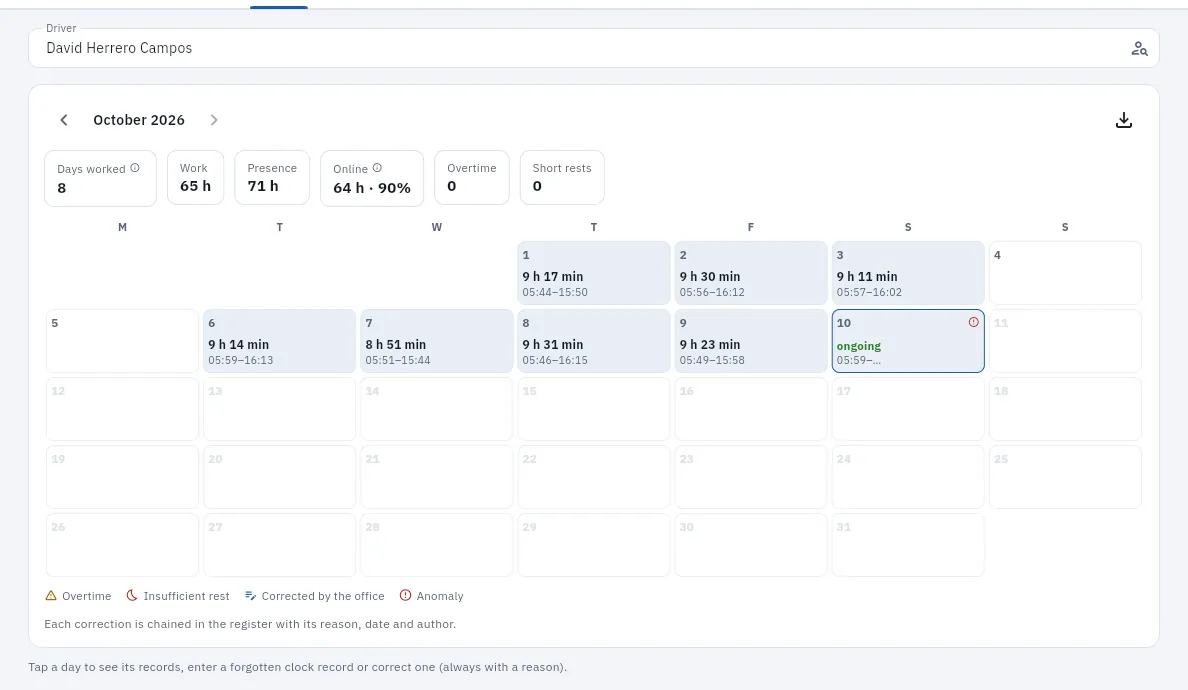Select empty day 5 cell
The height and width of the screenshot is (690, 1188).
[123, 341]
